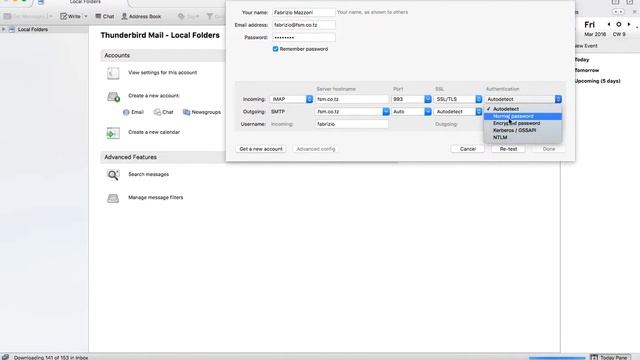Click the Write toolbar button
The width and height of the screenshot is (640, 360).
[x=71, y=16]
